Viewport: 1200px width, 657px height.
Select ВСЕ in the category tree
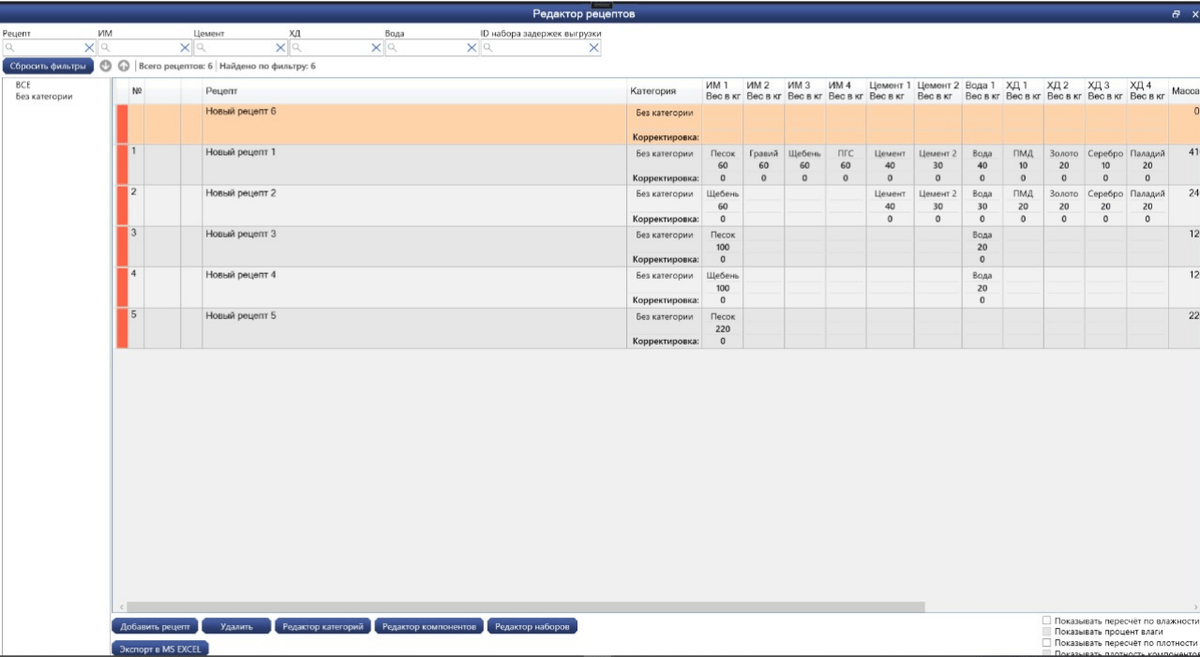coord(23,86)
